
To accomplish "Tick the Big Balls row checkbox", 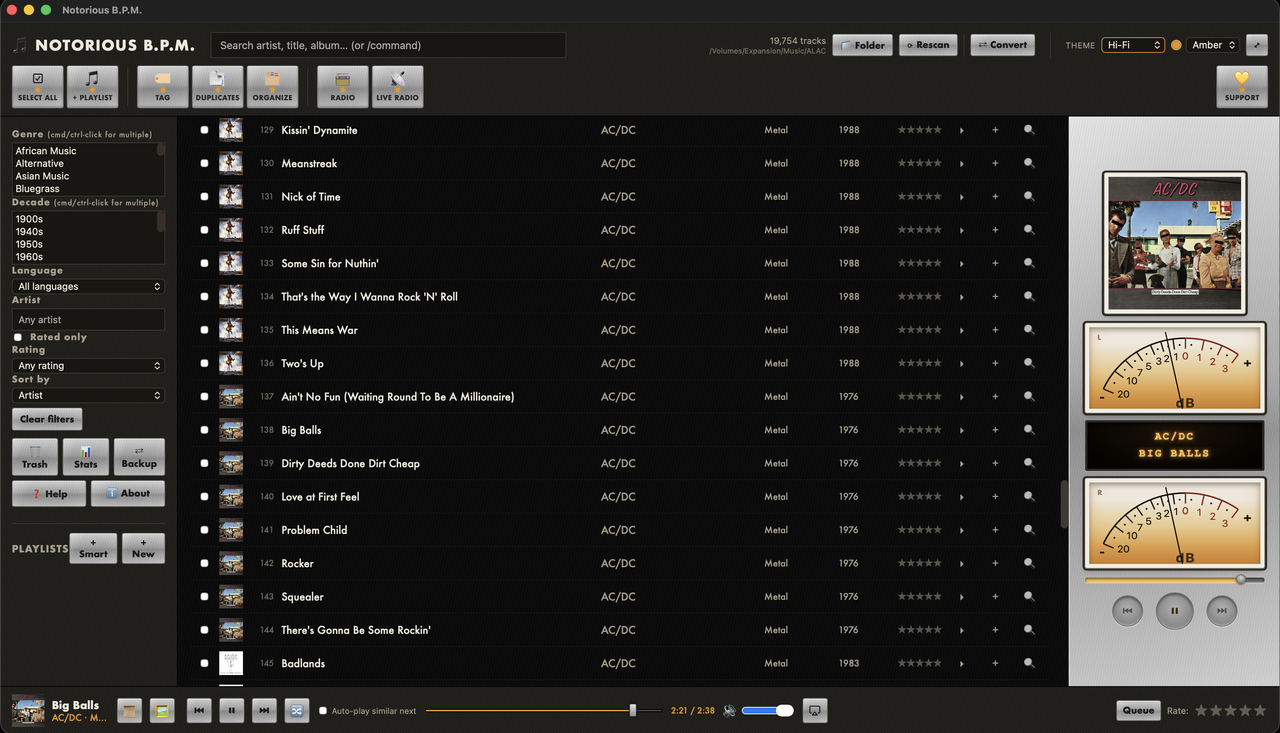I will tap(204, 430).
